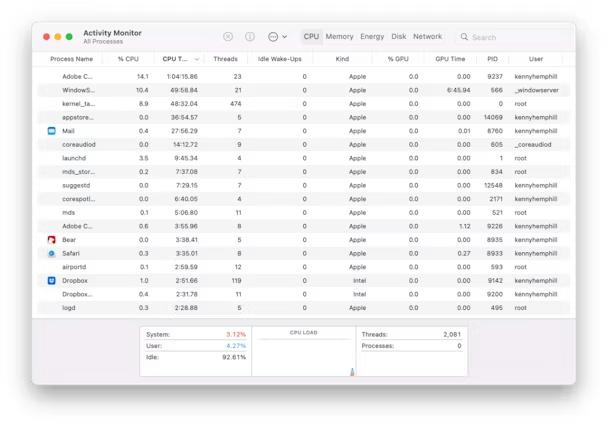Select the WindowS... process row
Image resolution: width=608 pixels, height=427 pixels.
tap(304, 90)
